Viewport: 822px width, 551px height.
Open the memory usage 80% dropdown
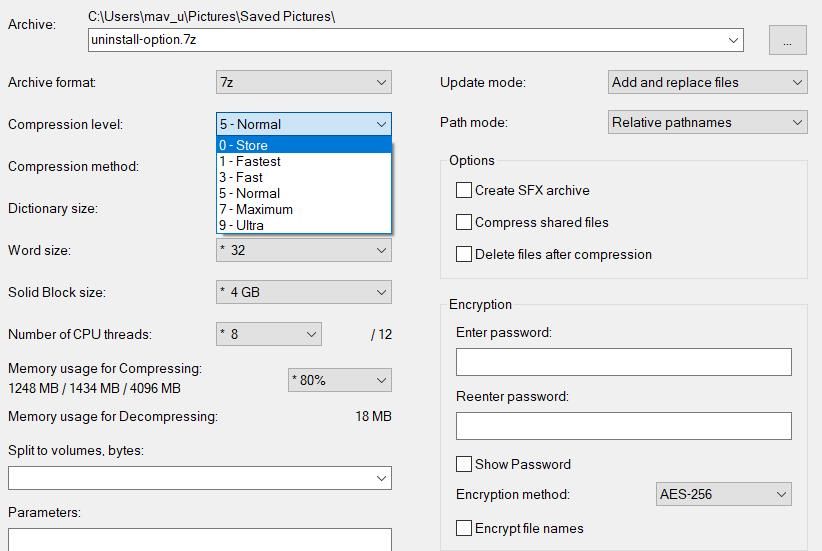[x=340, y=380]
